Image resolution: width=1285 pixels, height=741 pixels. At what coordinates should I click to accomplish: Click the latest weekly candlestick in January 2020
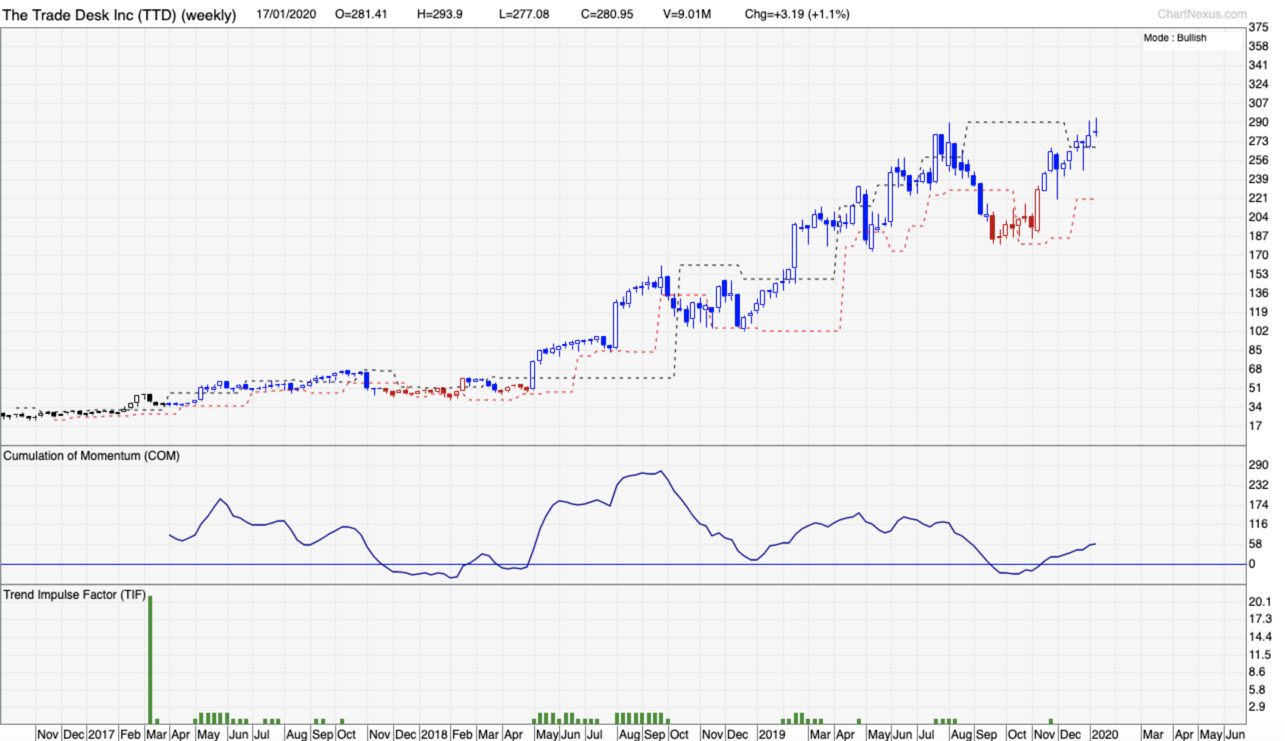click(1096, 129)
